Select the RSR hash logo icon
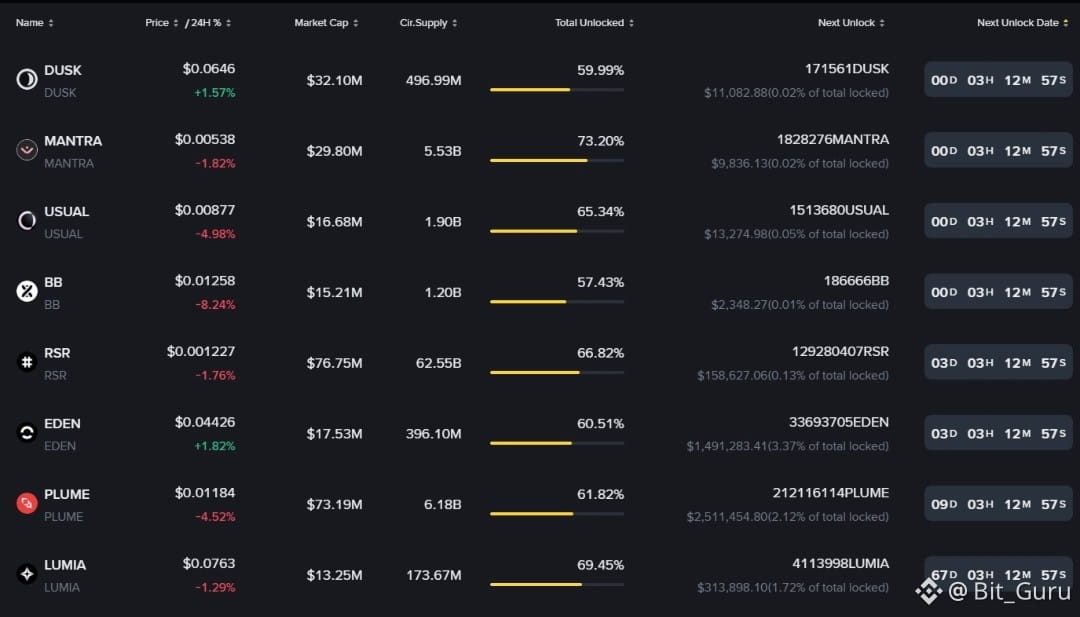The image size is (1080, 617). (27, 362)
